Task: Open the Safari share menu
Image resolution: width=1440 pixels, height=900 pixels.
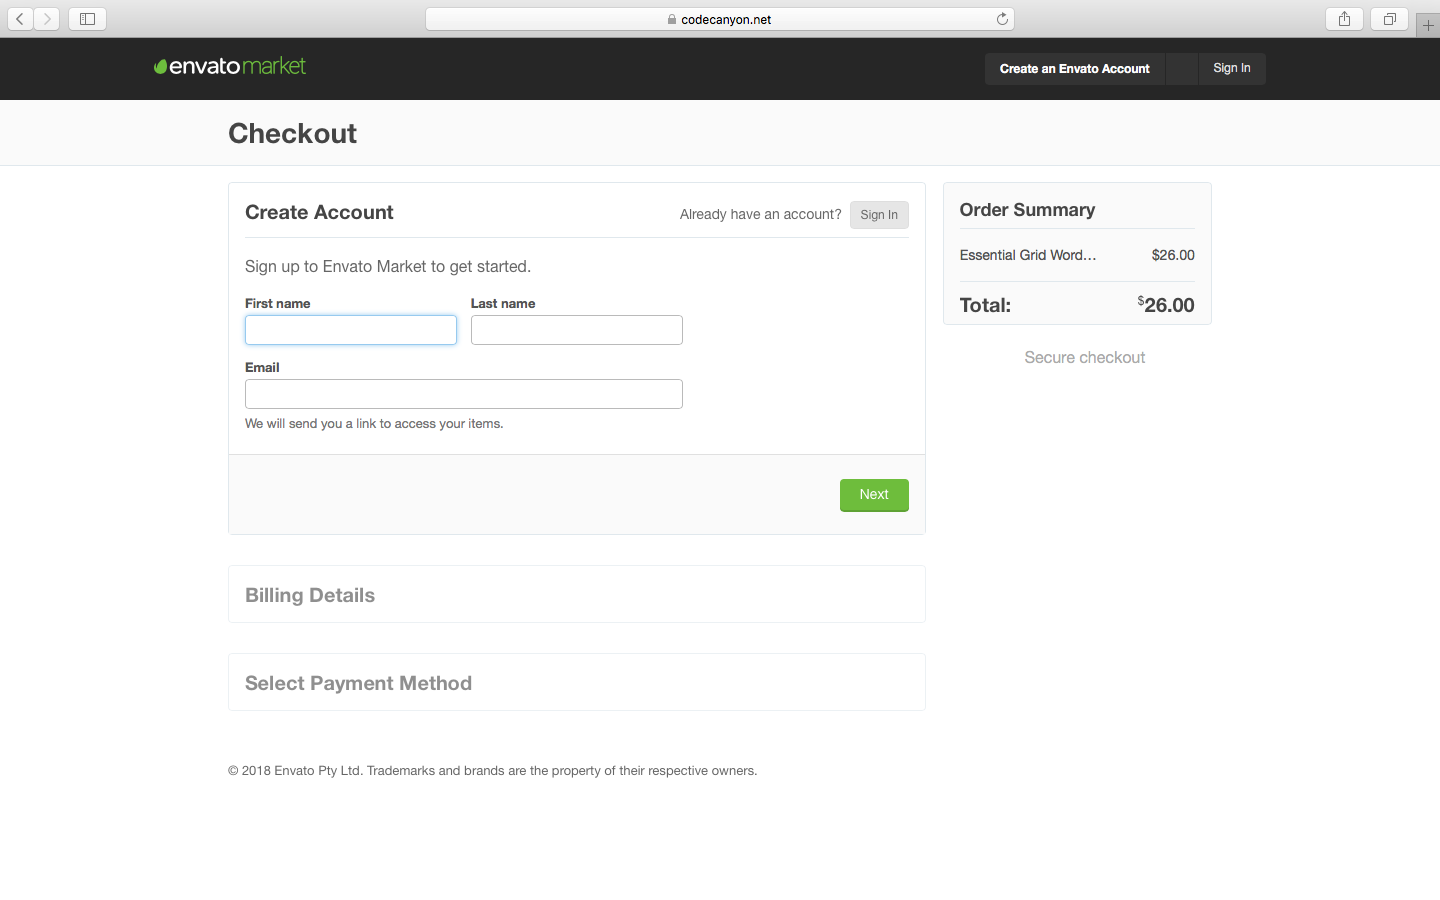Action: coord(1344,19)
